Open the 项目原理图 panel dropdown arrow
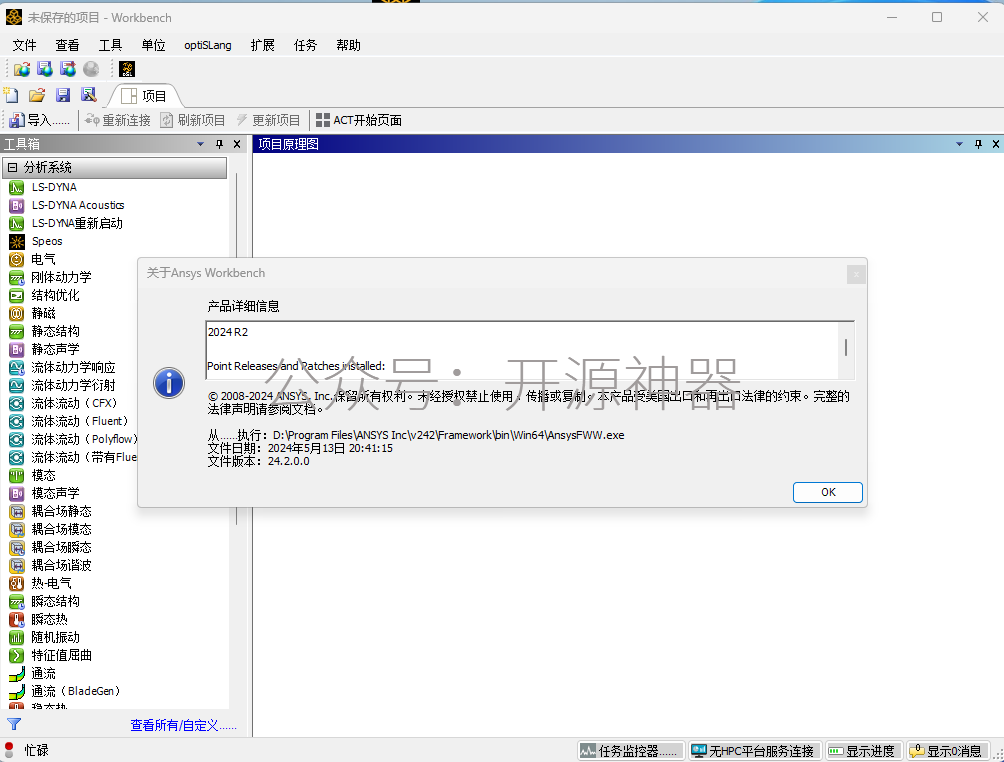This screenshot has width=1004, height=762. click(x=959, y=144)
